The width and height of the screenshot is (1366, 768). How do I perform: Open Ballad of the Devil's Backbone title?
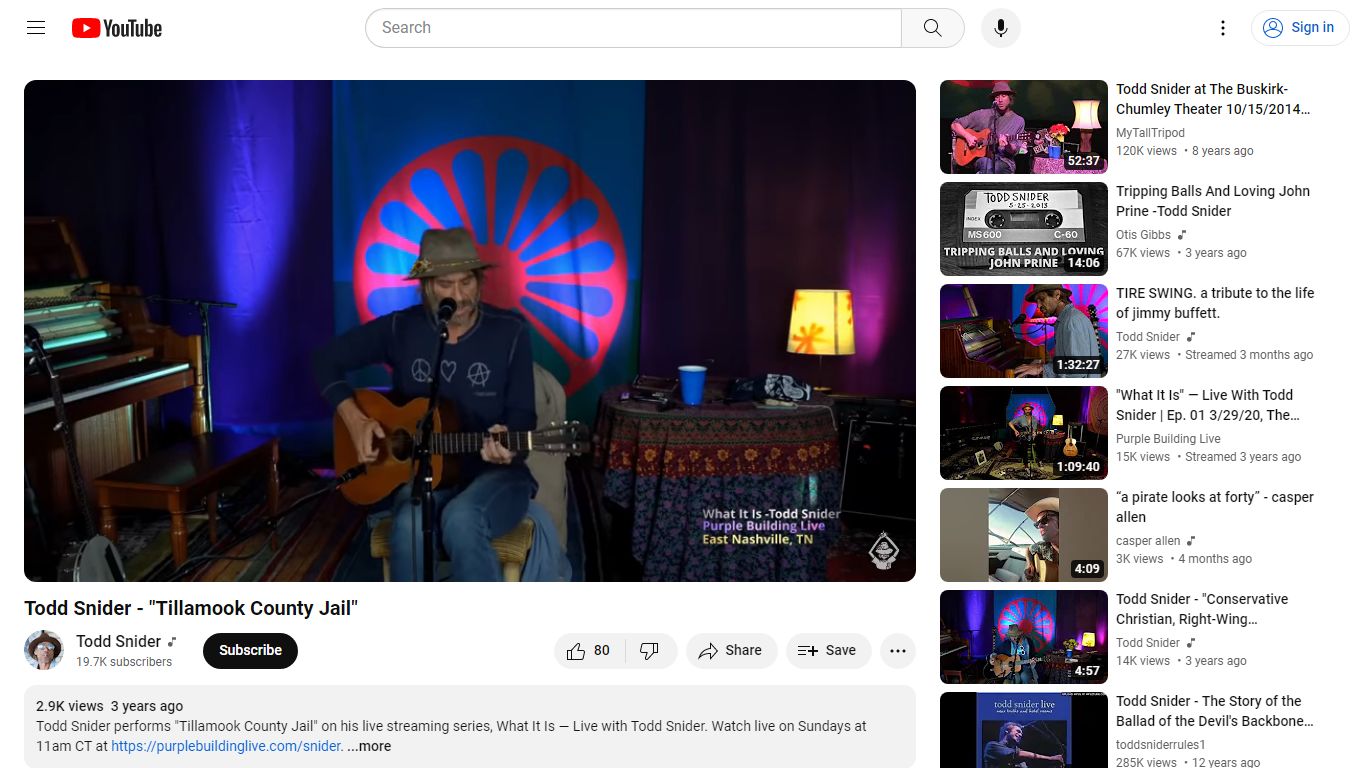pyautogui.click(x=1215, y=711)
